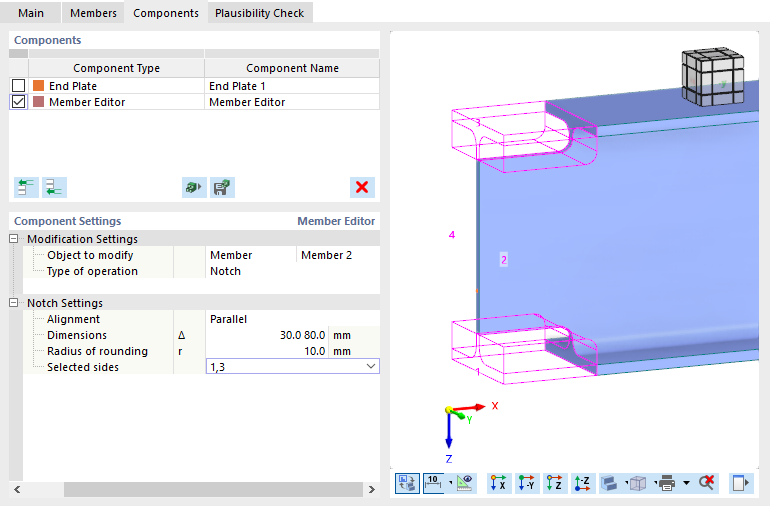Uncheck the Member Editor component checkbox
770x506 pixels.
pyautogui.click(x=19, y=102)
